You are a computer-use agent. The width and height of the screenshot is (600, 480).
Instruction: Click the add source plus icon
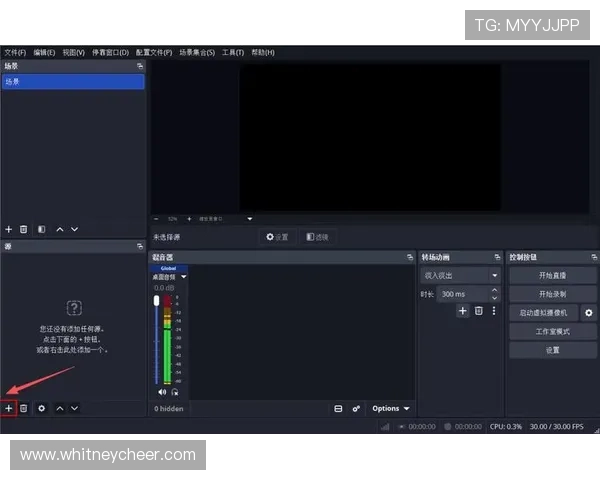coord(9,408)
